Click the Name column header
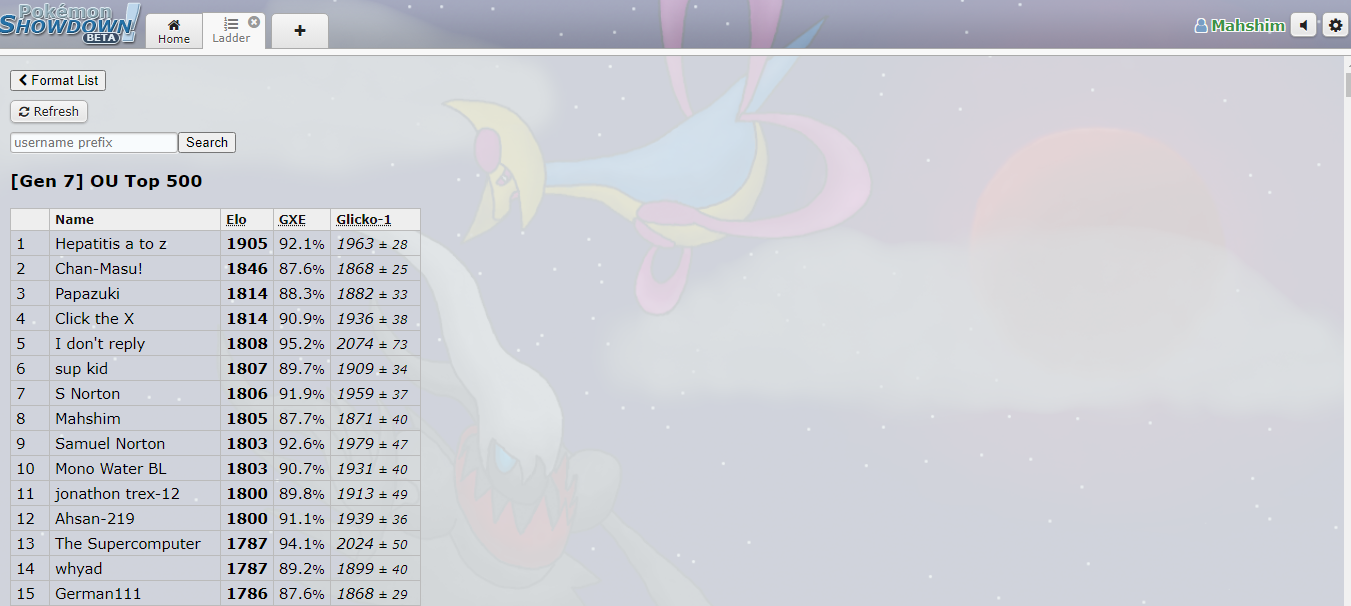This screenshot has width=1351, height=606. click(75, 219)
